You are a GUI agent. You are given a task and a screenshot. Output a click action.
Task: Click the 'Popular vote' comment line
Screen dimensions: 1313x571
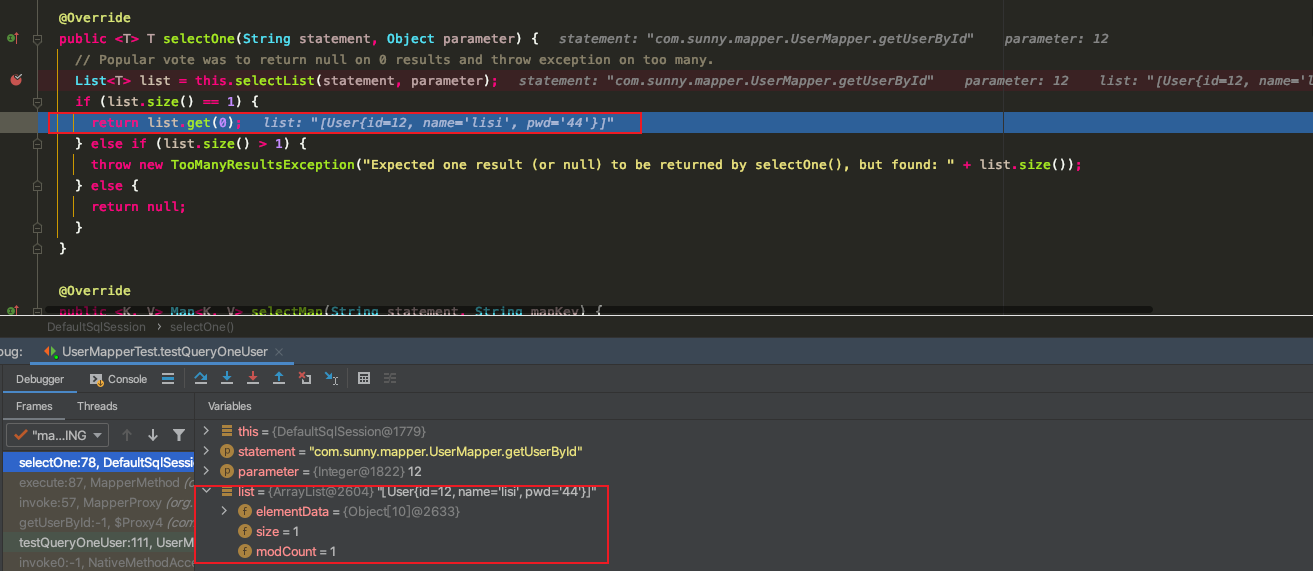pyautogui.click(x=394, y=60)
